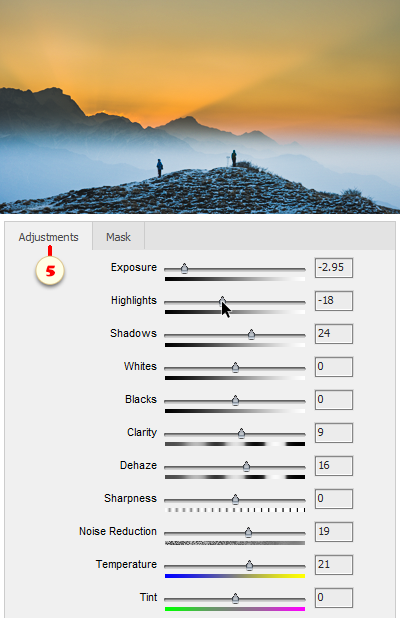The width and height of the screenshot is (400, 618).
Task: Click the Temperature slider handle
Action: tap(249, 566)
